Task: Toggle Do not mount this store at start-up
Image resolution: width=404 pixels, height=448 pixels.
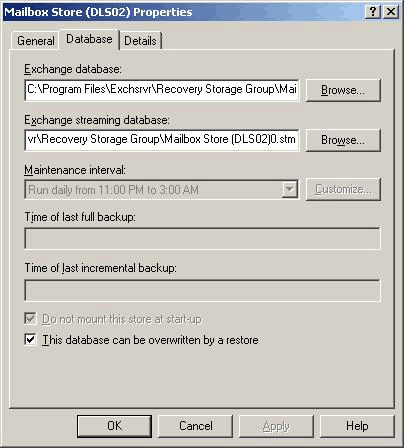Action: (x=30, y=319)
